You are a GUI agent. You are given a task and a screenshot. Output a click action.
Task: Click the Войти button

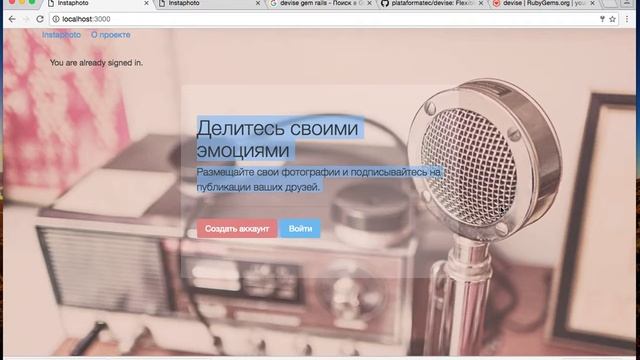click(300, 229)
